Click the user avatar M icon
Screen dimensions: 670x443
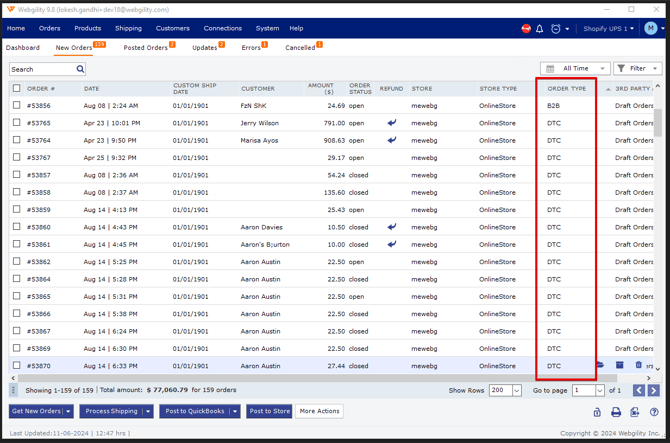pos(651,29)
